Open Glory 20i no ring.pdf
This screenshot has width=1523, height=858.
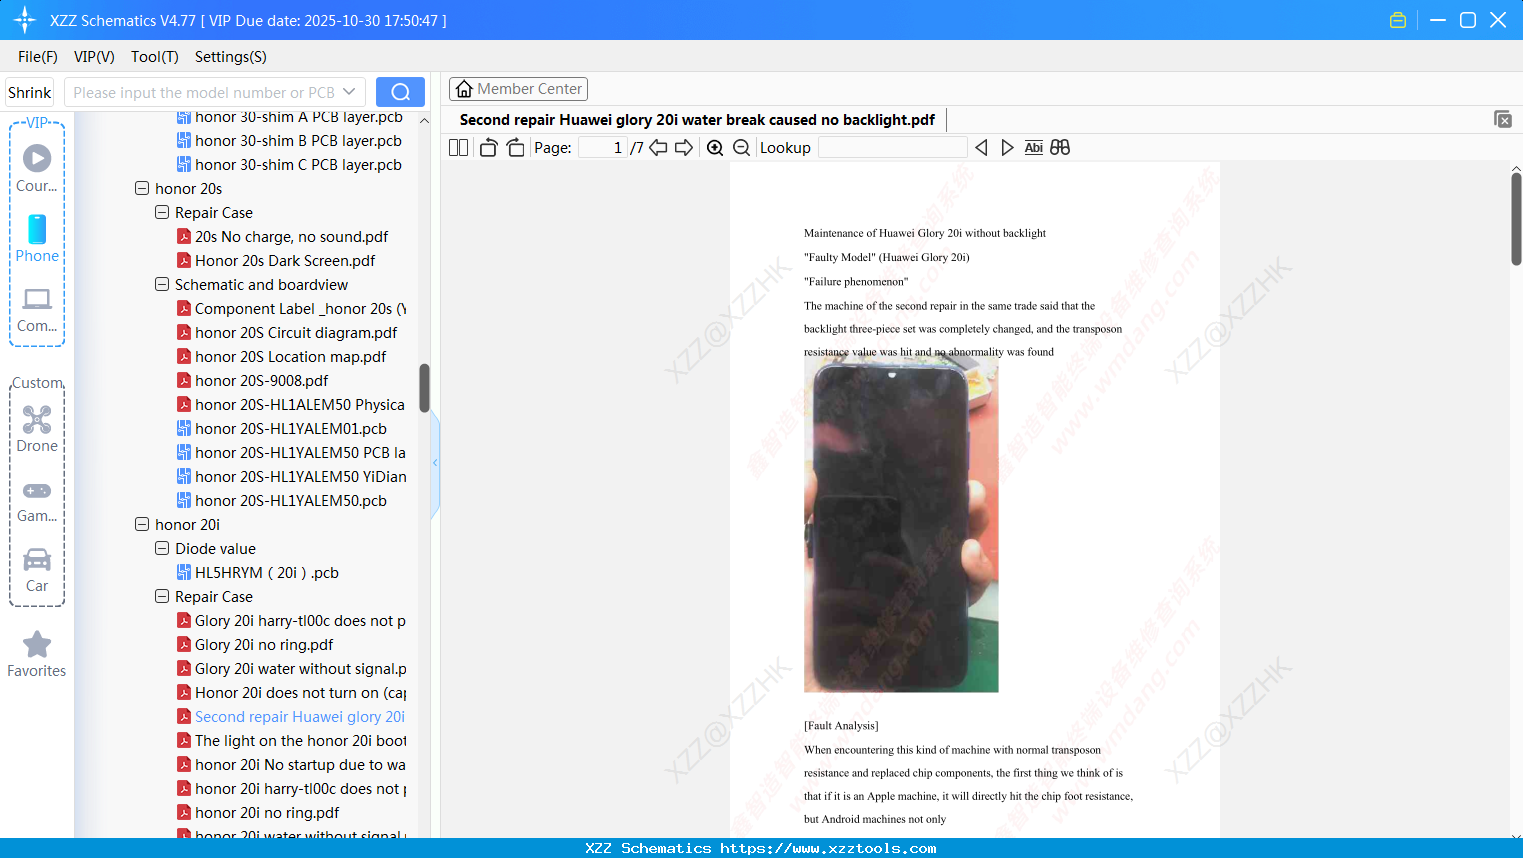tap(264, 644)
